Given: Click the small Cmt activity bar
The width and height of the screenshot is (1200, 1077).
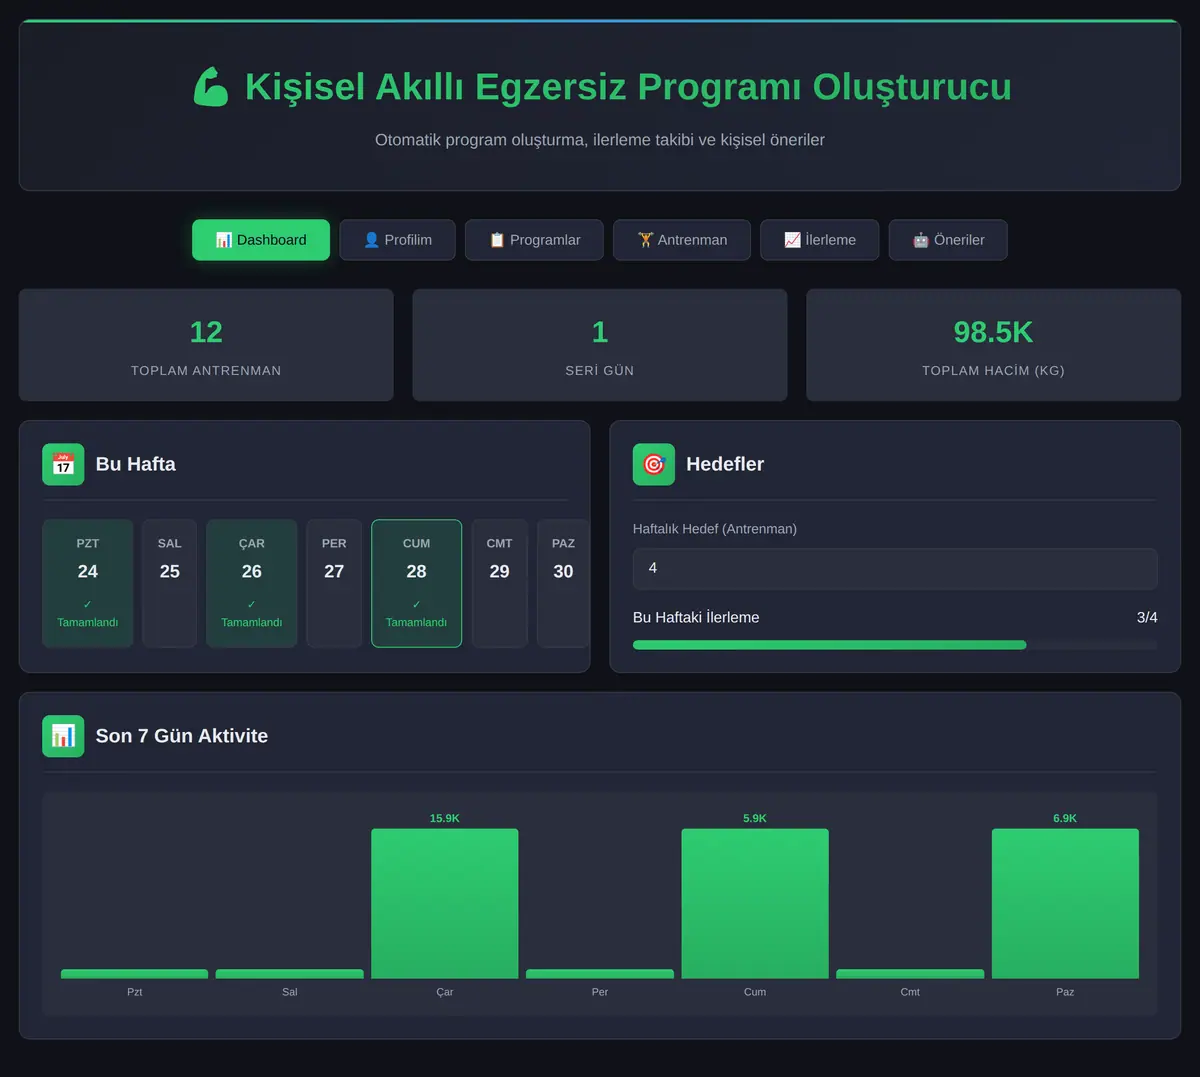Looking at the screenshot, I should [910, 974].
